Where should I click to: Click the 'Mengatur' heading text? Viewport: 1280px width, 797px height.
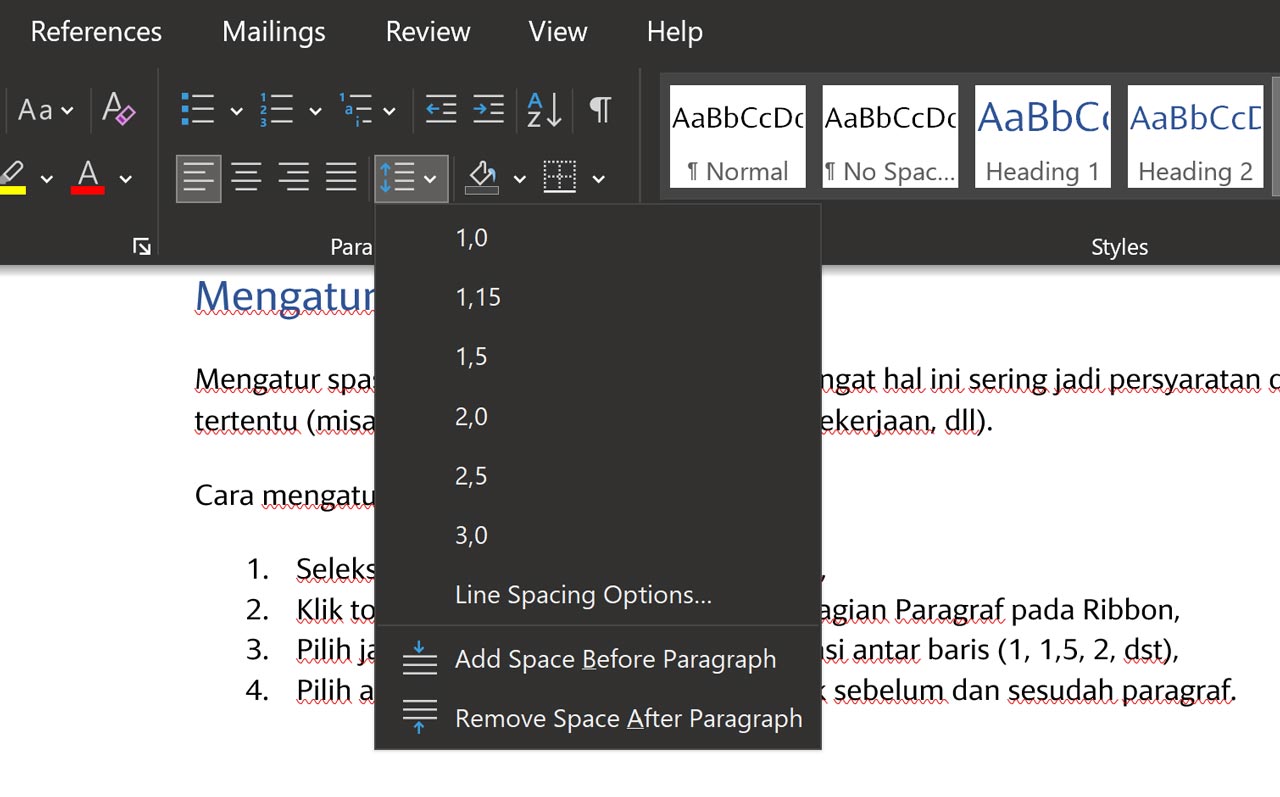click(285, 296)
